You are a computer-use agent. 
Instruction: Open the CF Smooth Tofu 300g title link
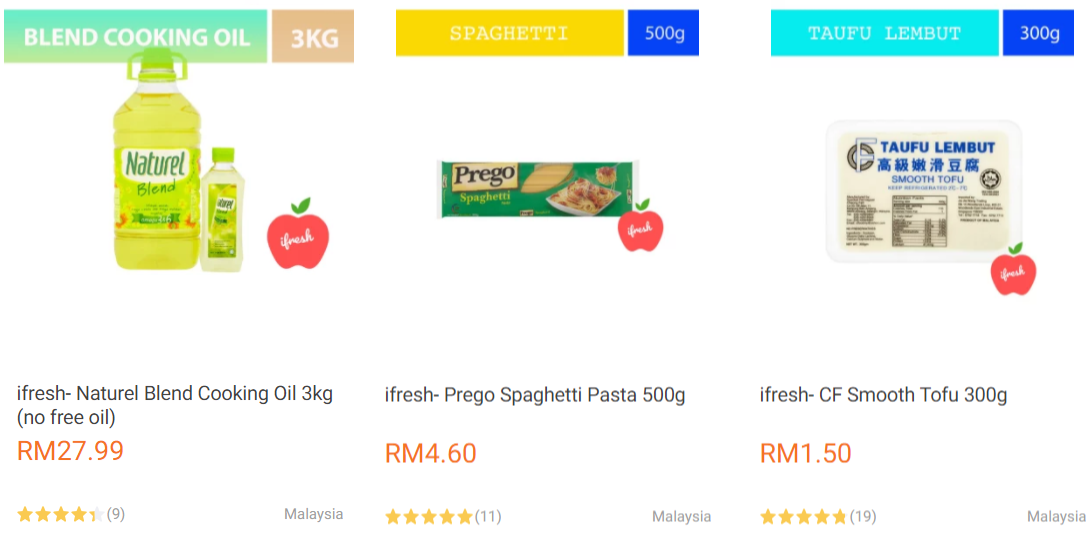pyautogui.click(x=883, y=395)
